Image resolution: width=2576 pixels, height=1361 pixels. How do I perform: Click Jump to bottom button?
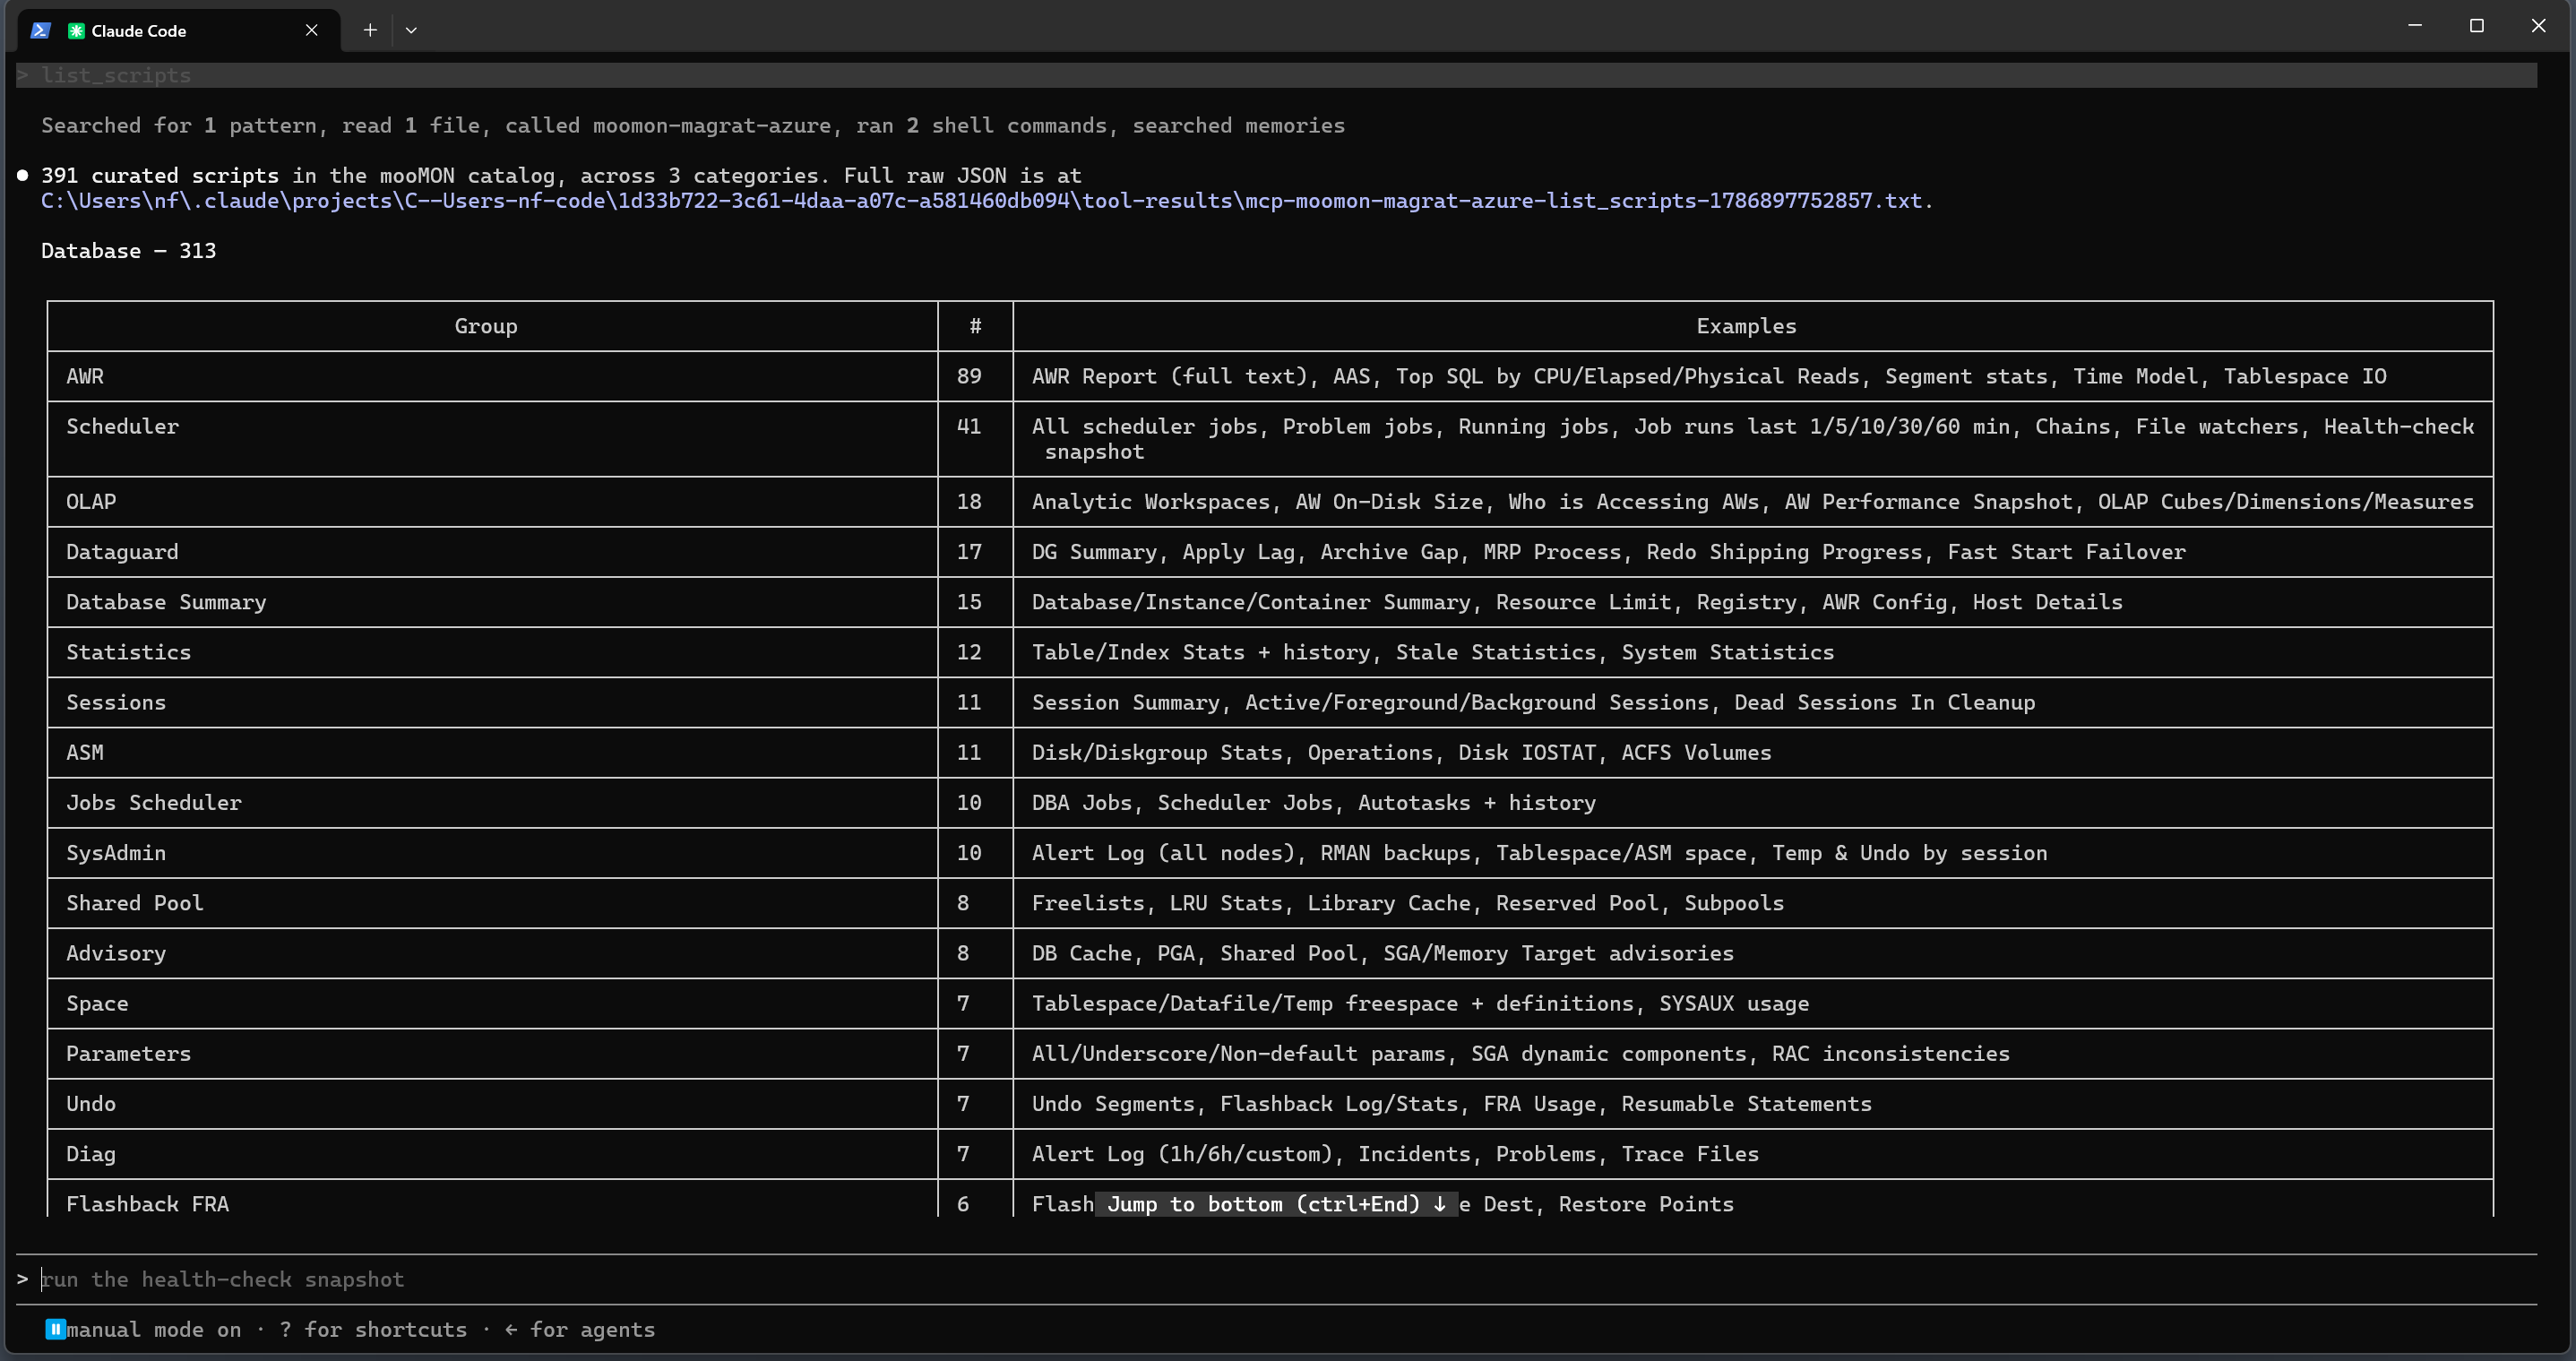[1276, 1204]
